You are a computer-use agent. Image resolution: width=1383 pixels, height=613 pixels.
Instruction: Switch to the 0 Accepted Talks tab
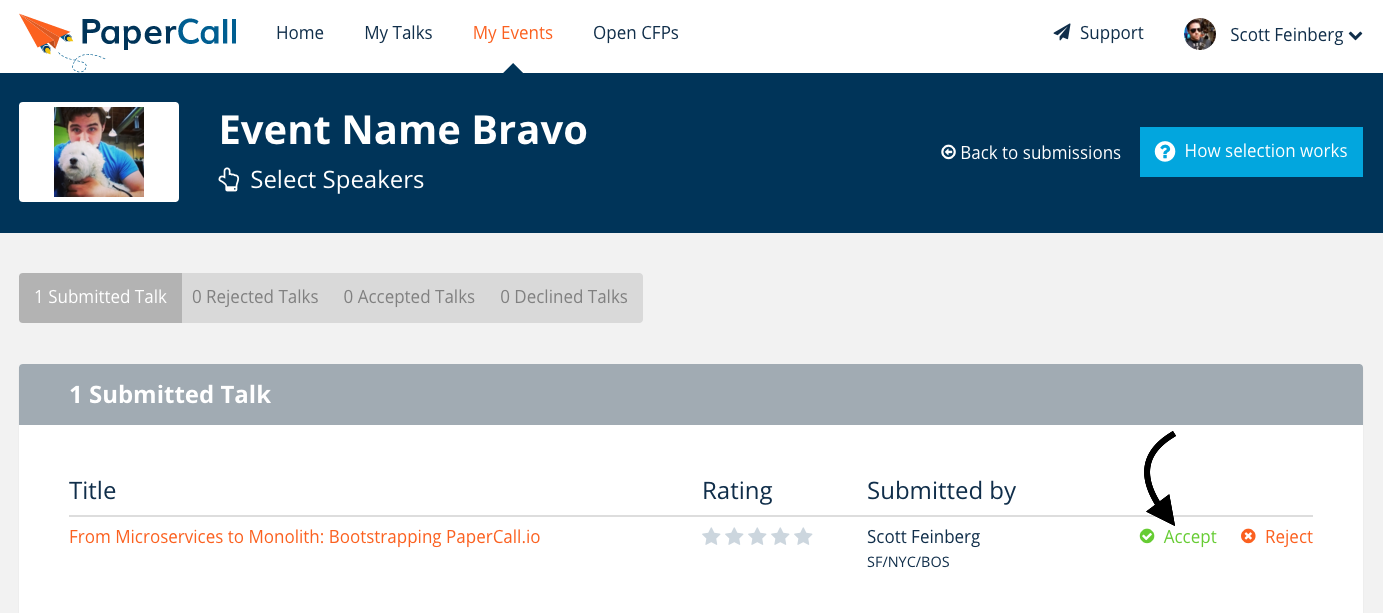click(x=409, y=297)
